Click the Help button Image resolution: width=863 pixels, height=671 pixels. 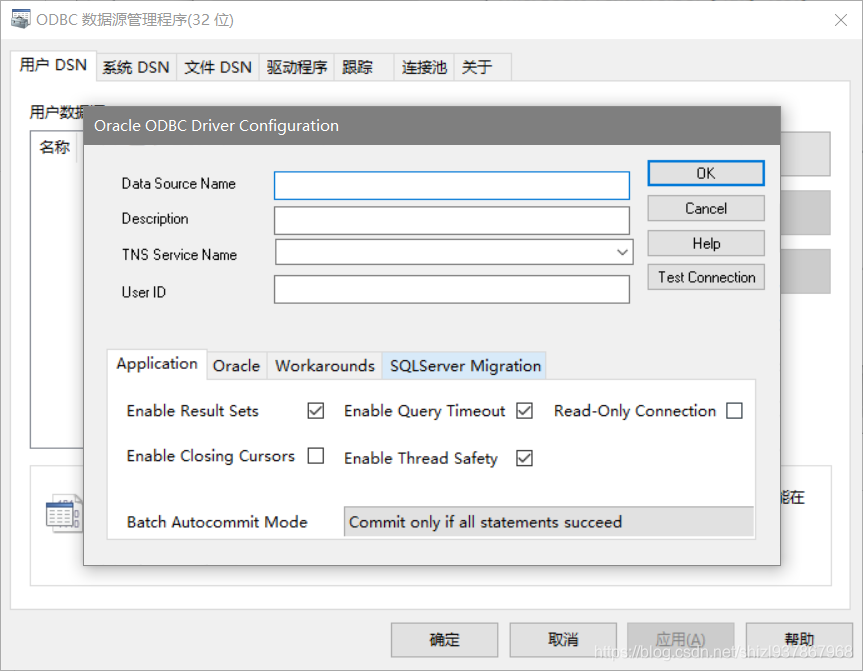[x=706, y=243]
